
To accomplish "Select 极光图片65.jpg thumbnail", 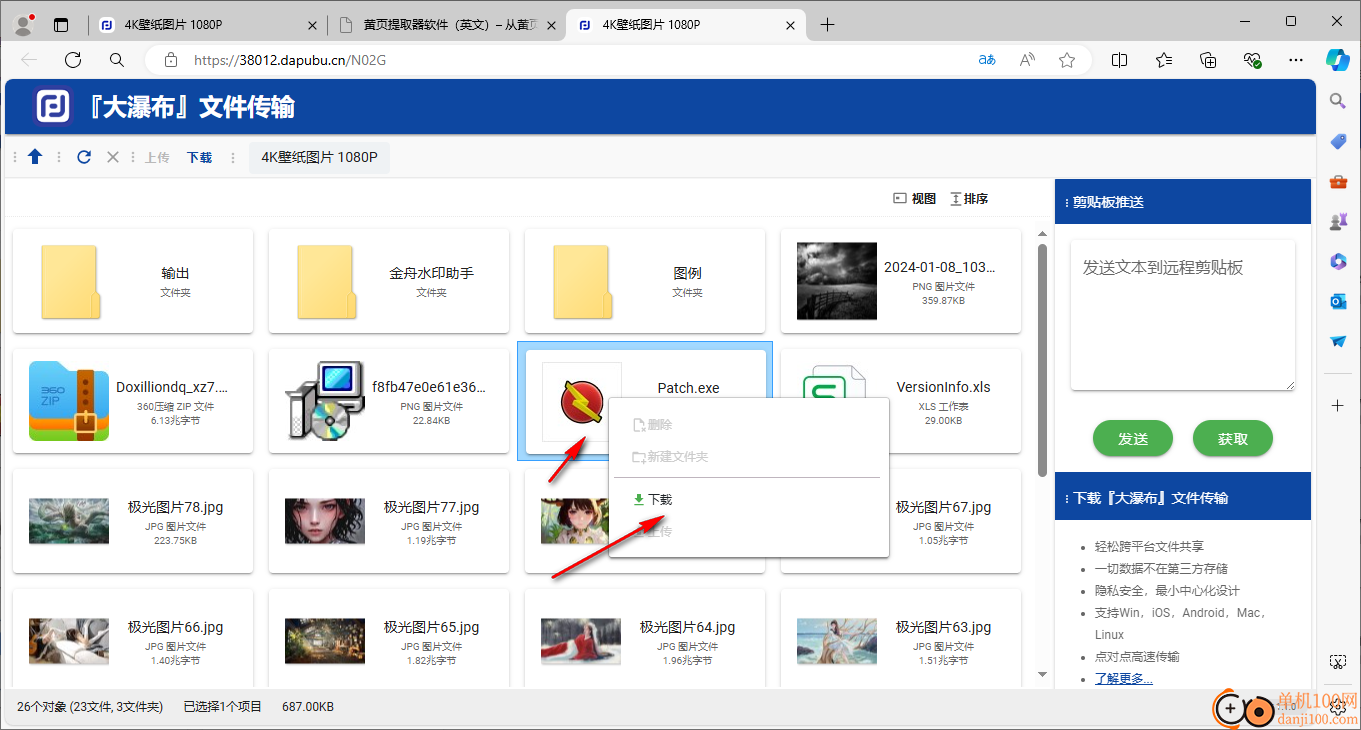I will tap(324, 641).
